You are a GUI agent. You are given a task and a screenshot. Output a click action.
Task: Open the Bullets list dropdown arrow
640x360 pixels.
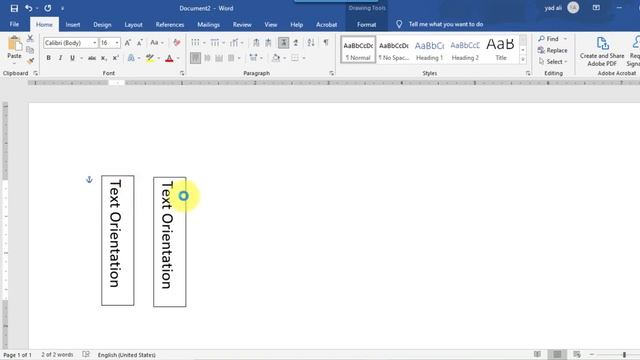204,43
